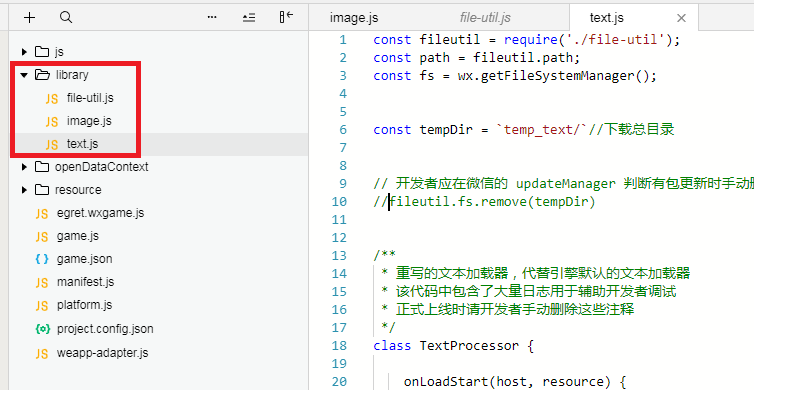Click open-folder icon of library

[x=43, y=75]
